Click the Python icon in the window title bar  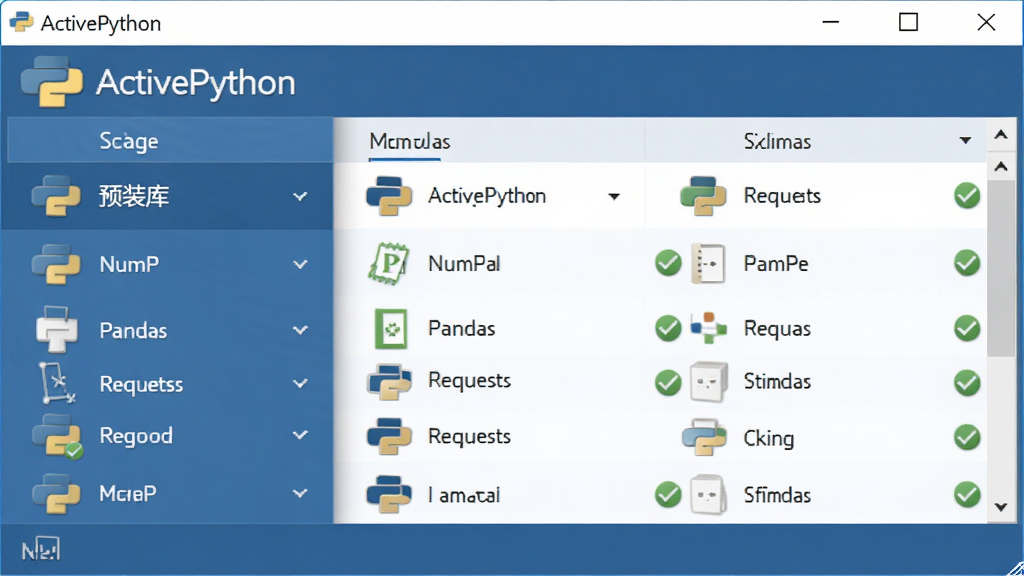[22, 22]
